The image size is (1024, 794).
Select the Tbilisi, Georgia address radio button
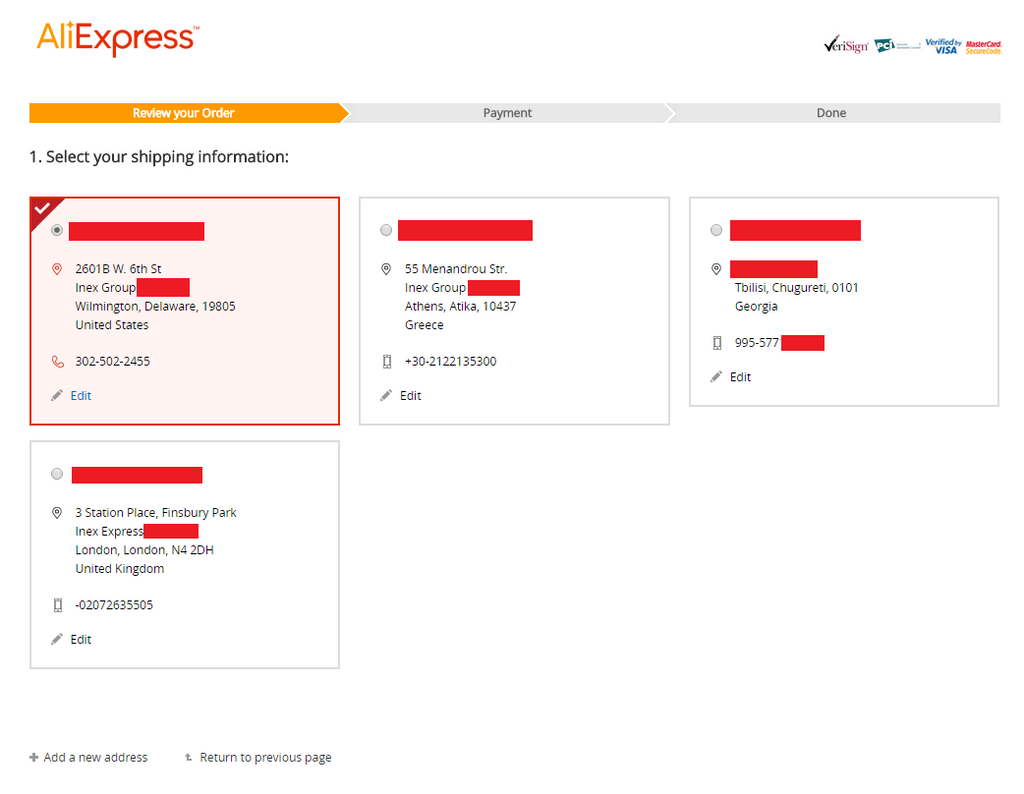[716, 230]
